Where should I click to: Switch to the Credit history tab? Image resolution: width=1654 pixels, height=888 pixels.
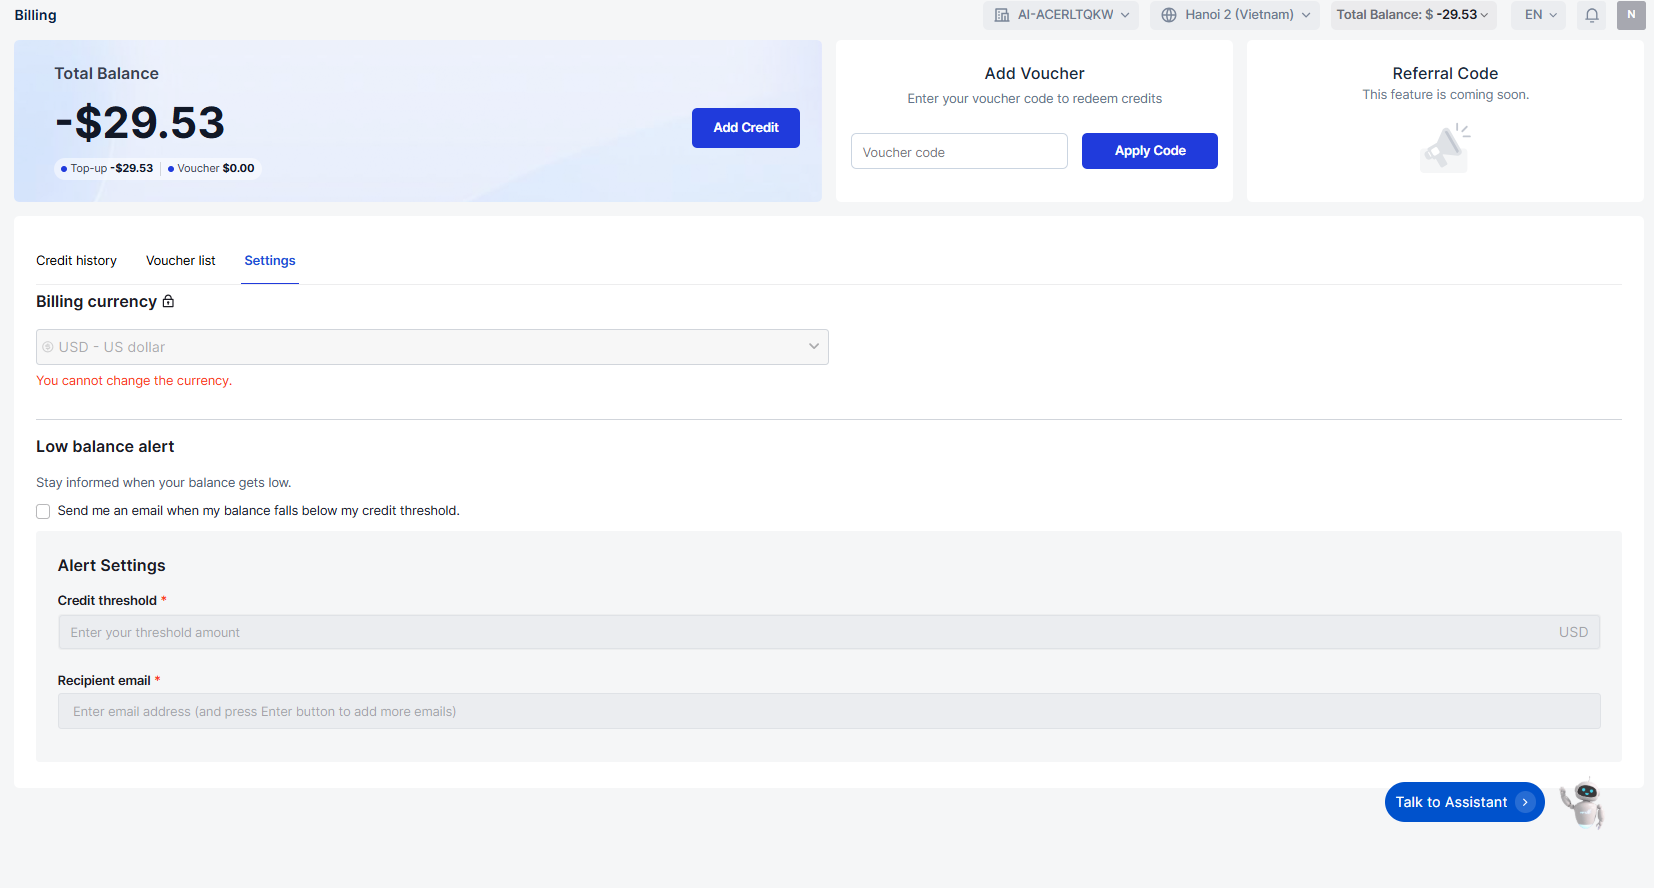[76, 261]
